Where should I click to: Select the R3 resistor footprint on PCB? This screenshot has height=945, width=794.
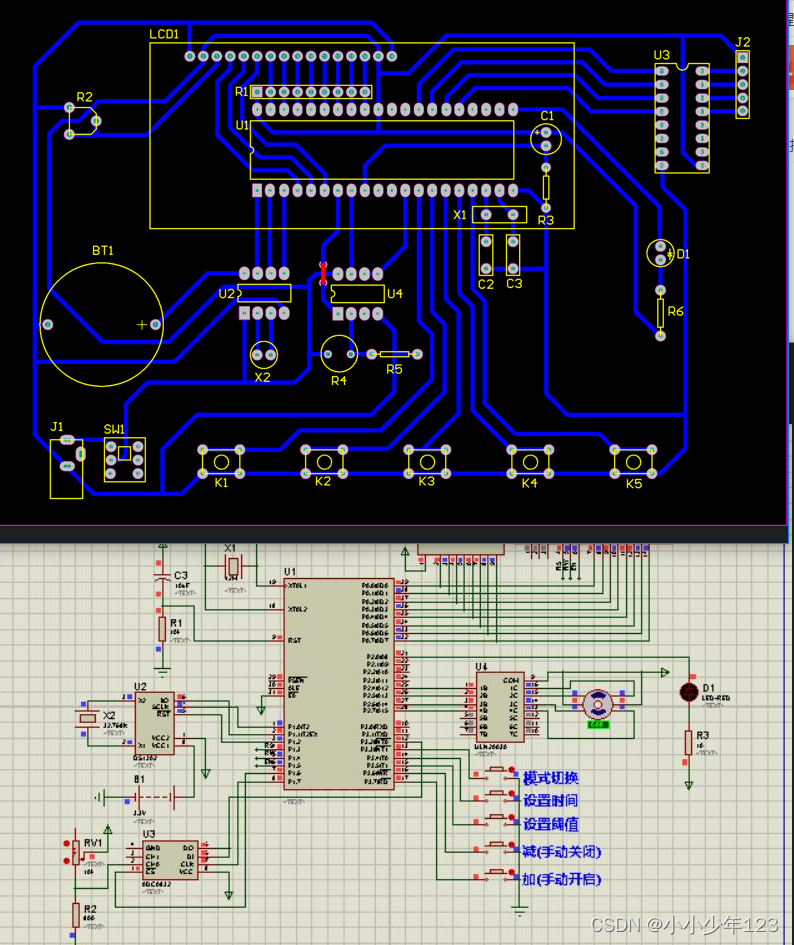click(546, 187)
